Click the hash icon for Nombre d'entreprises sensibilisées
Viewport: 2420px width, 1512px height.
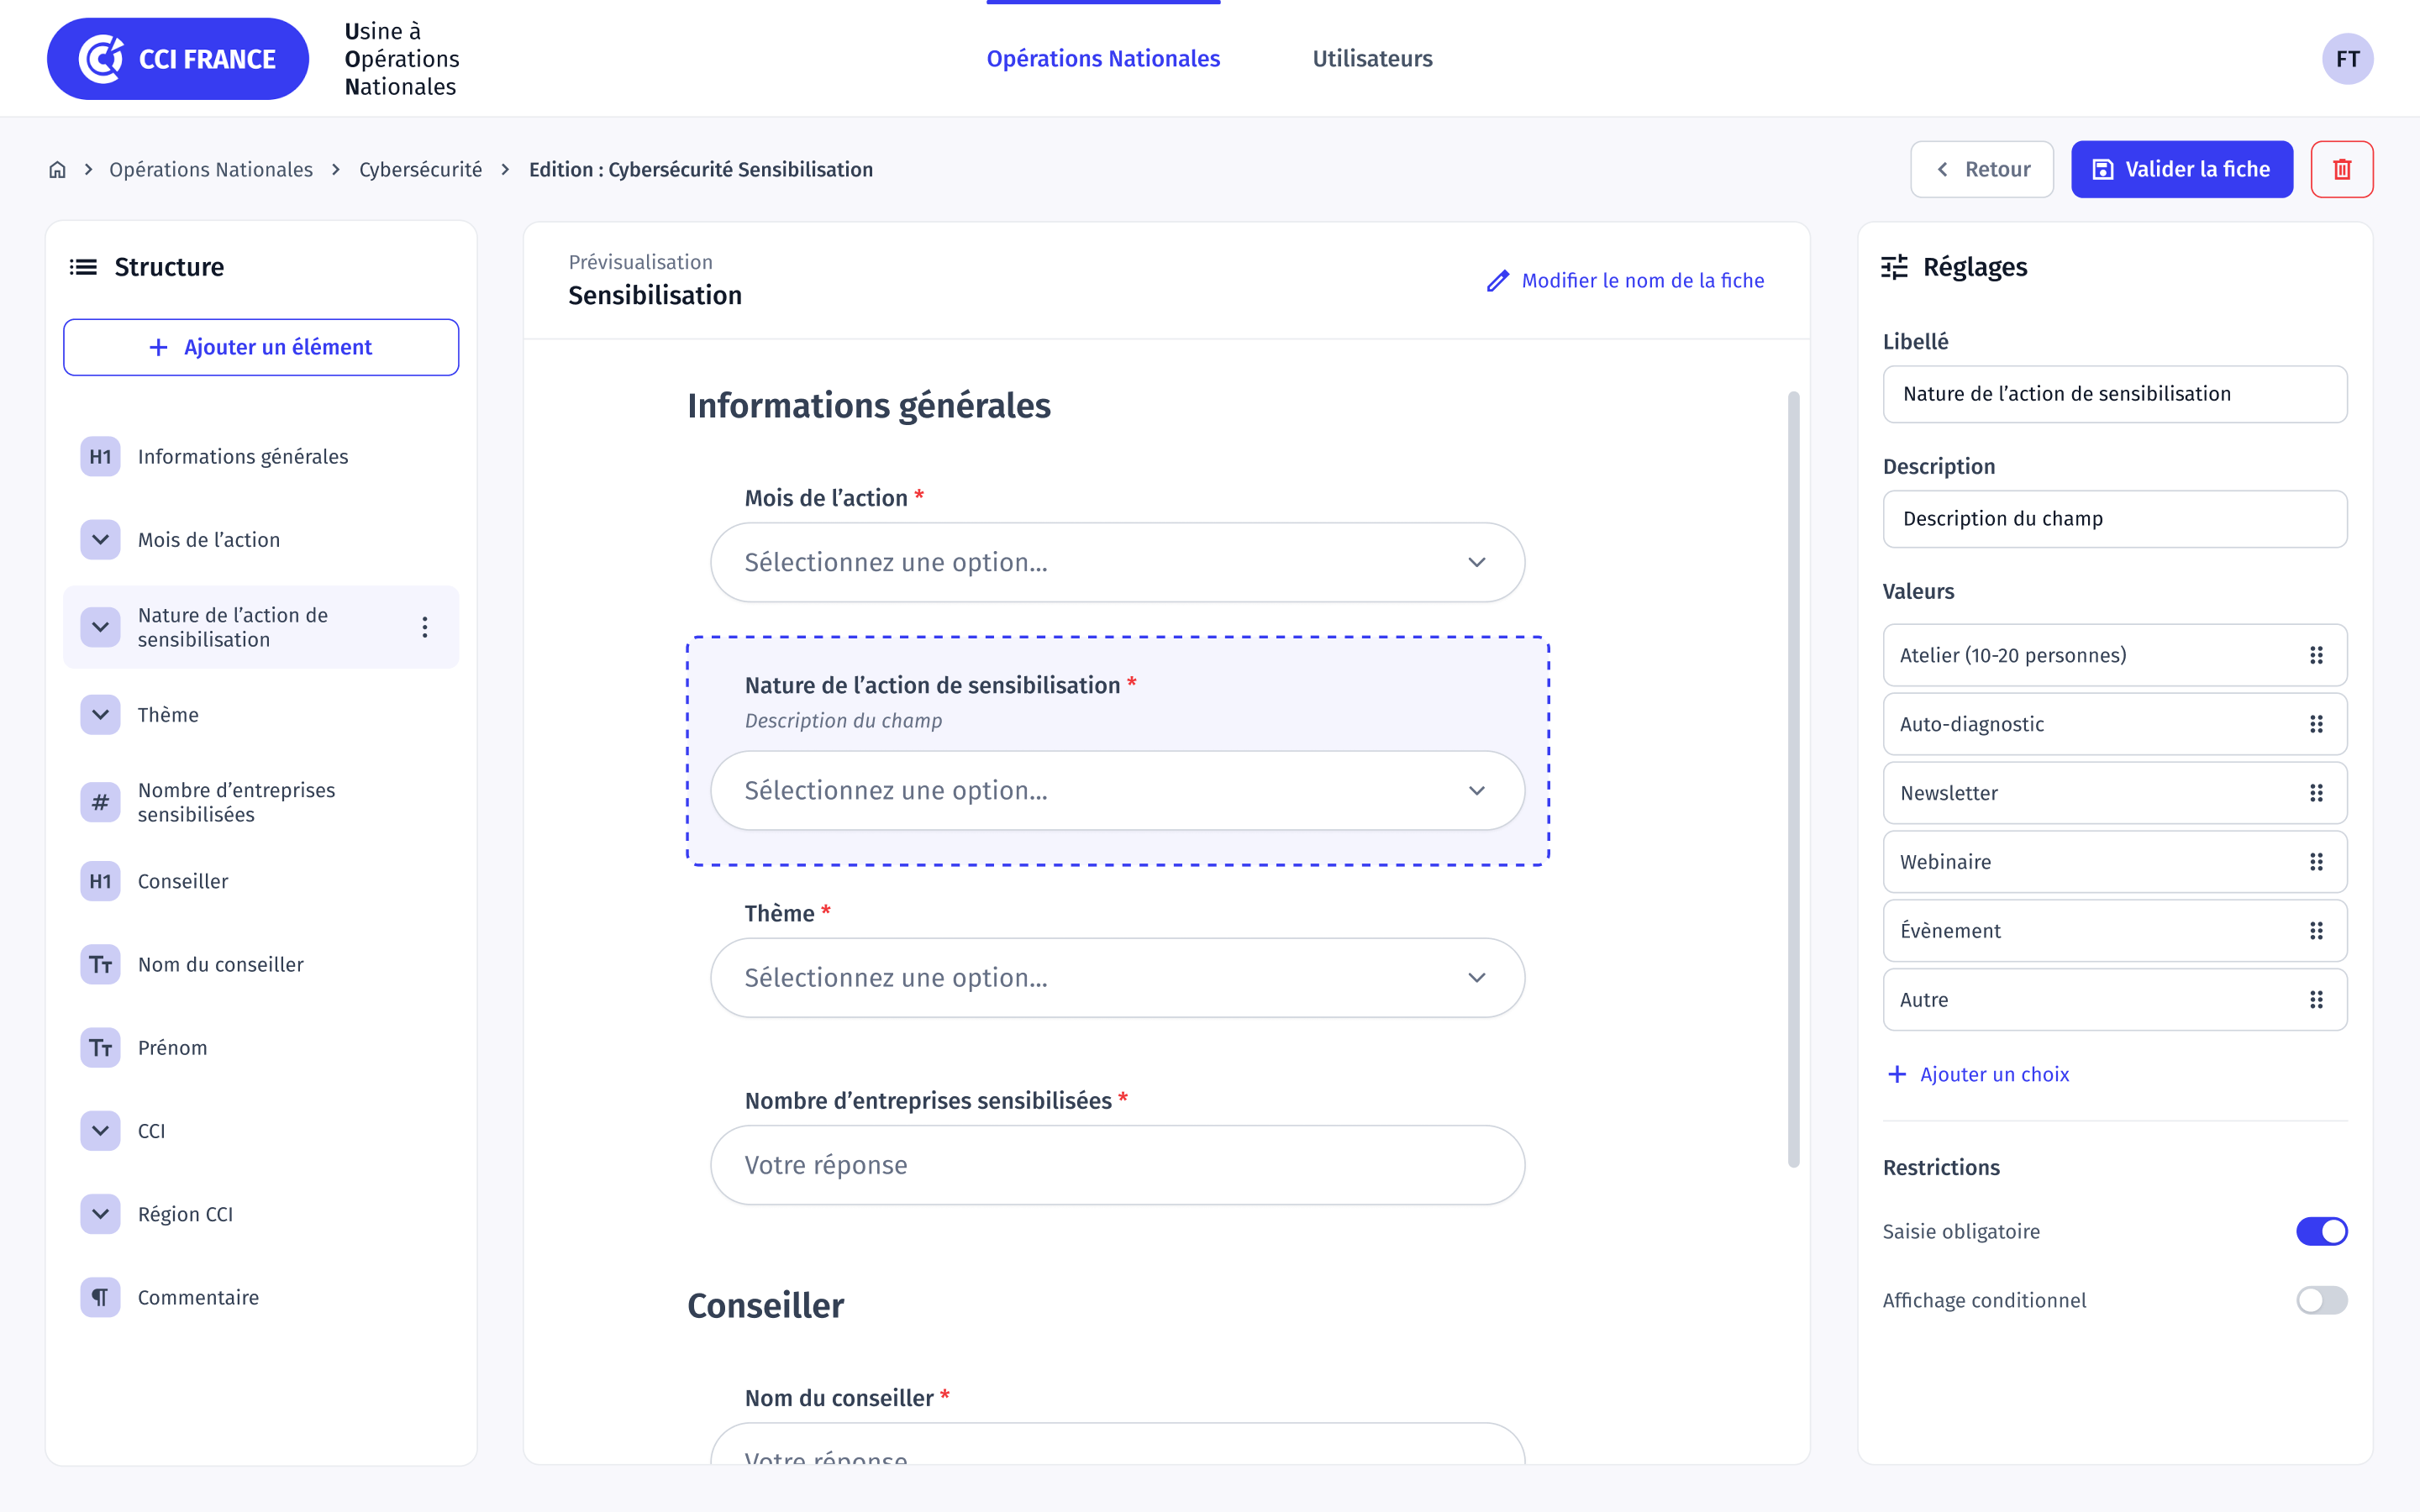100,802
